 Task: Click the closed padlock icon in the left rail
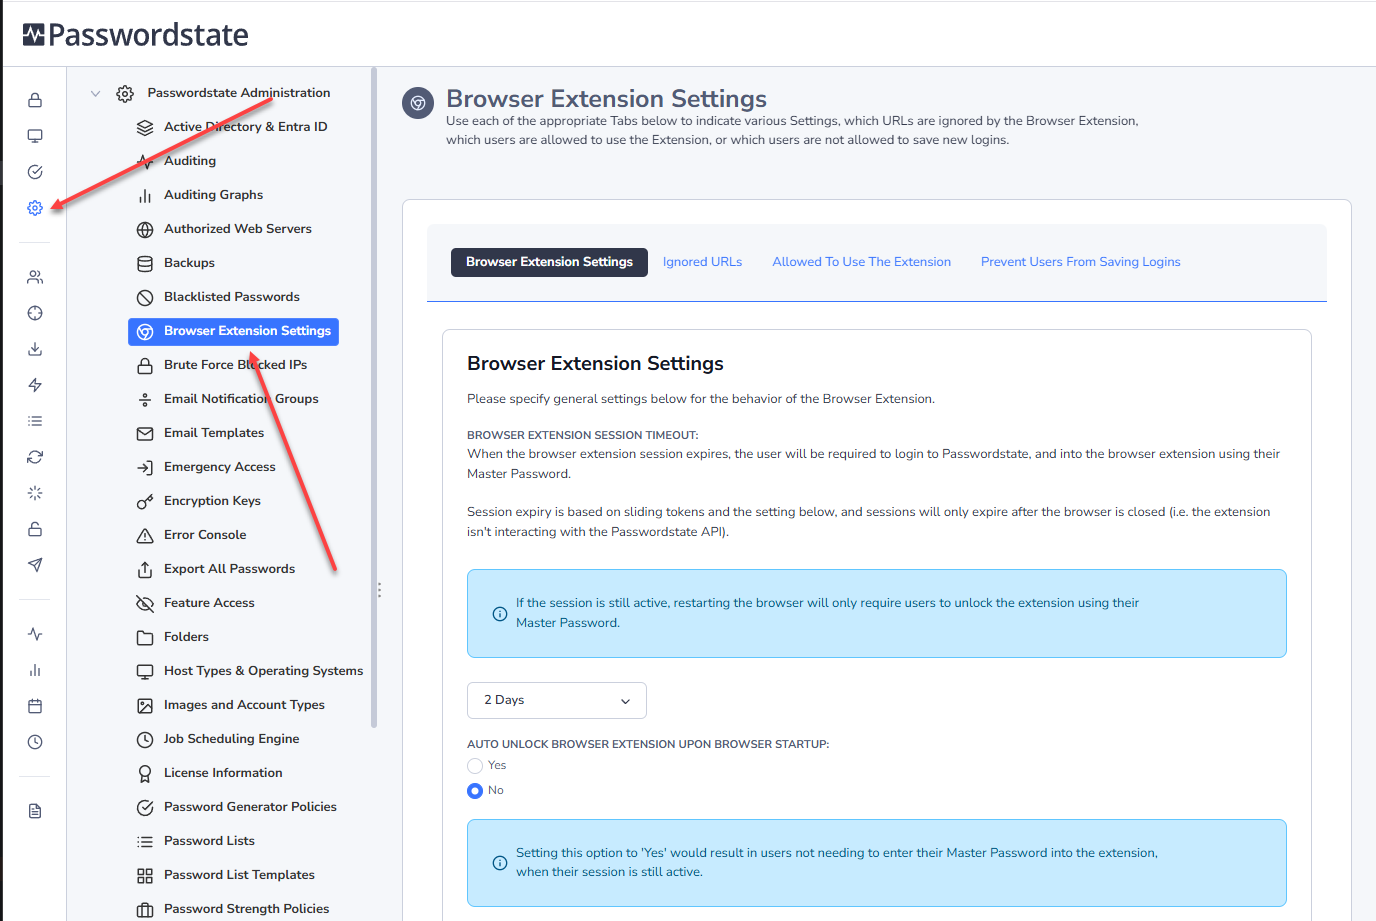coord(35,100)
